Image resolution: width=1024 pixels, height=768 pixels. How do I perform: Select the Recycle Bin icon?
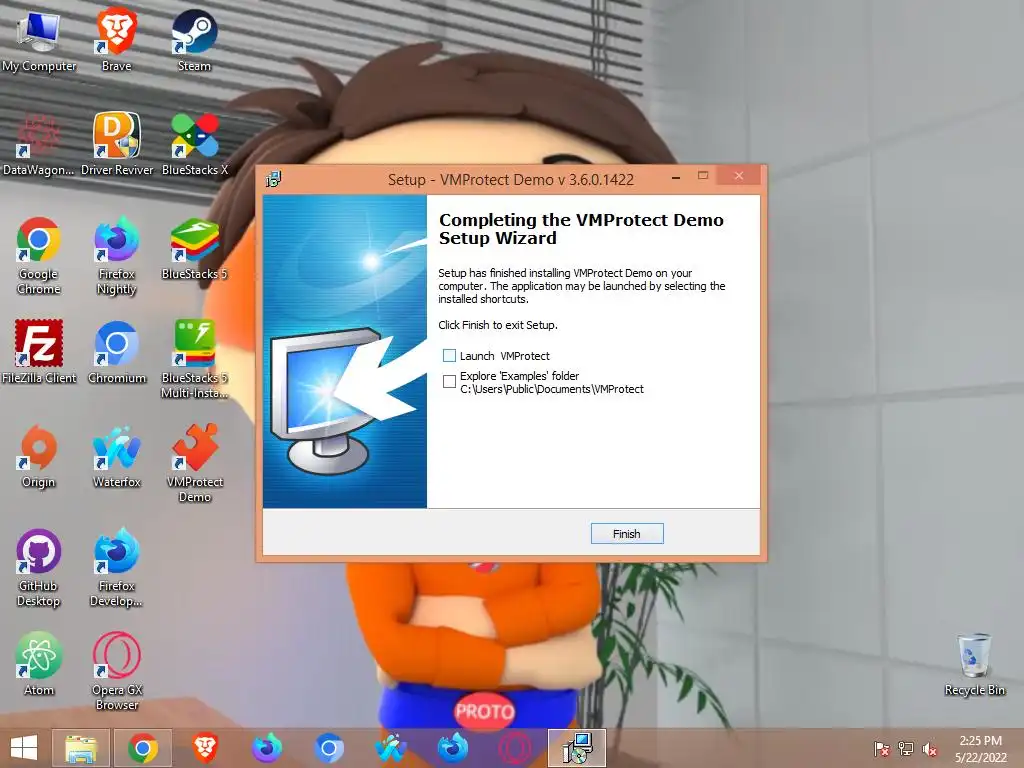click(974, 664)
